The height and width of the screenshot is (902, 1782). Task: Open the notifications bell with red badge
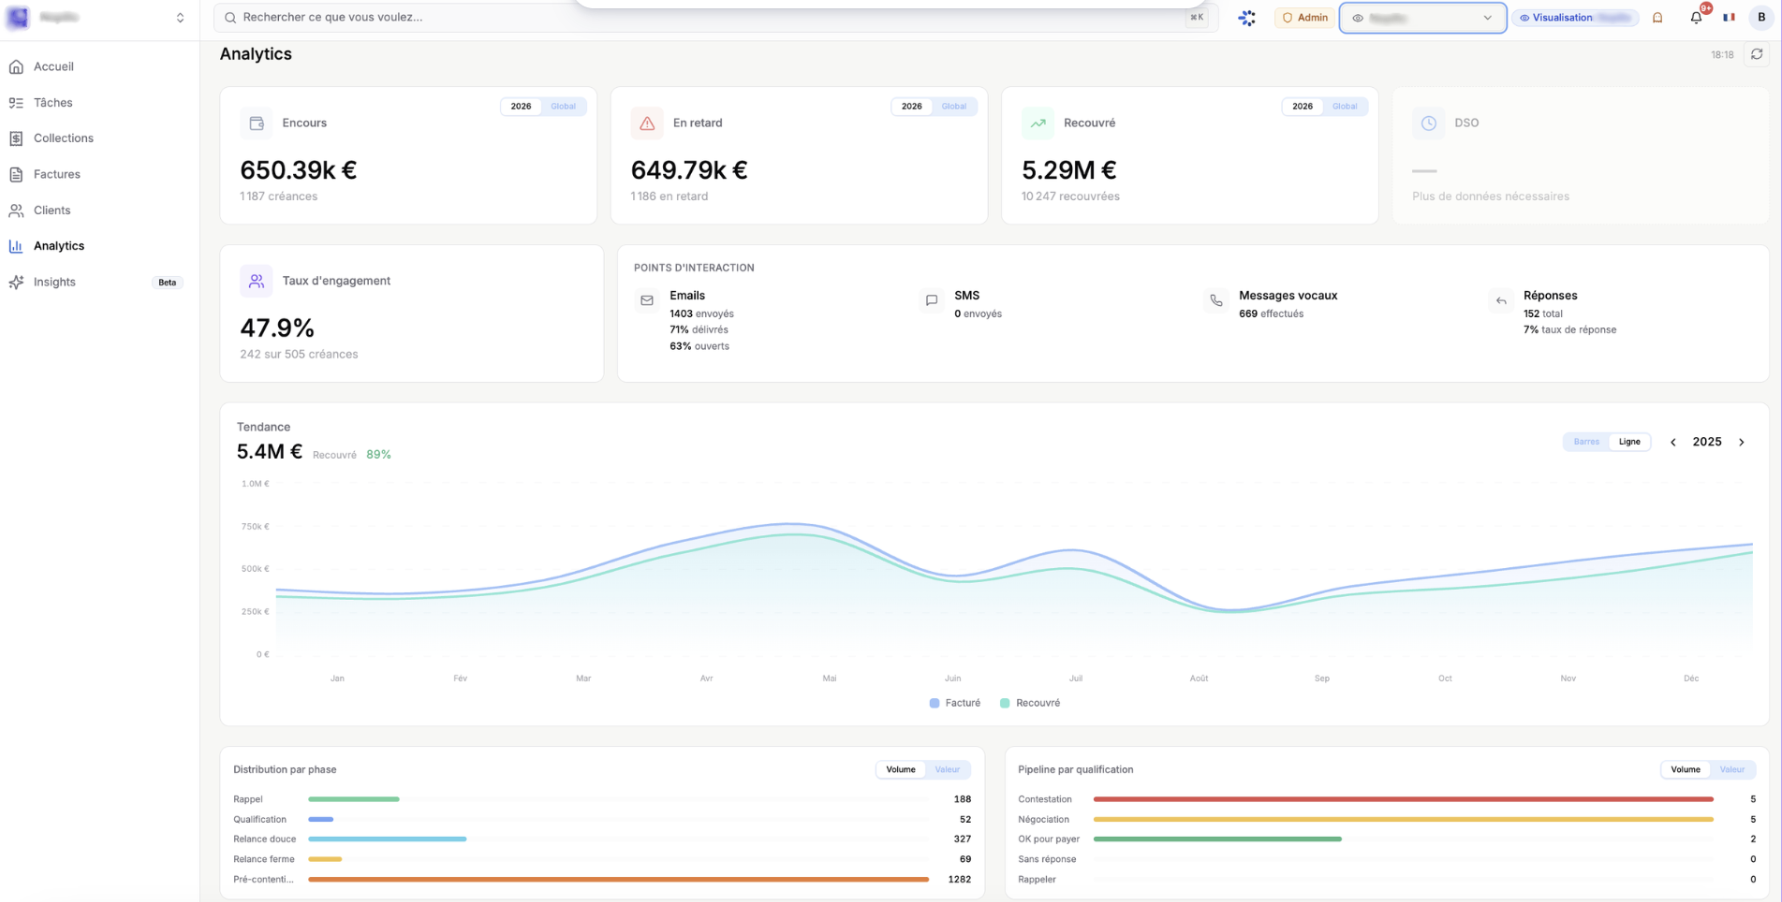click(x=1696, y=18)
